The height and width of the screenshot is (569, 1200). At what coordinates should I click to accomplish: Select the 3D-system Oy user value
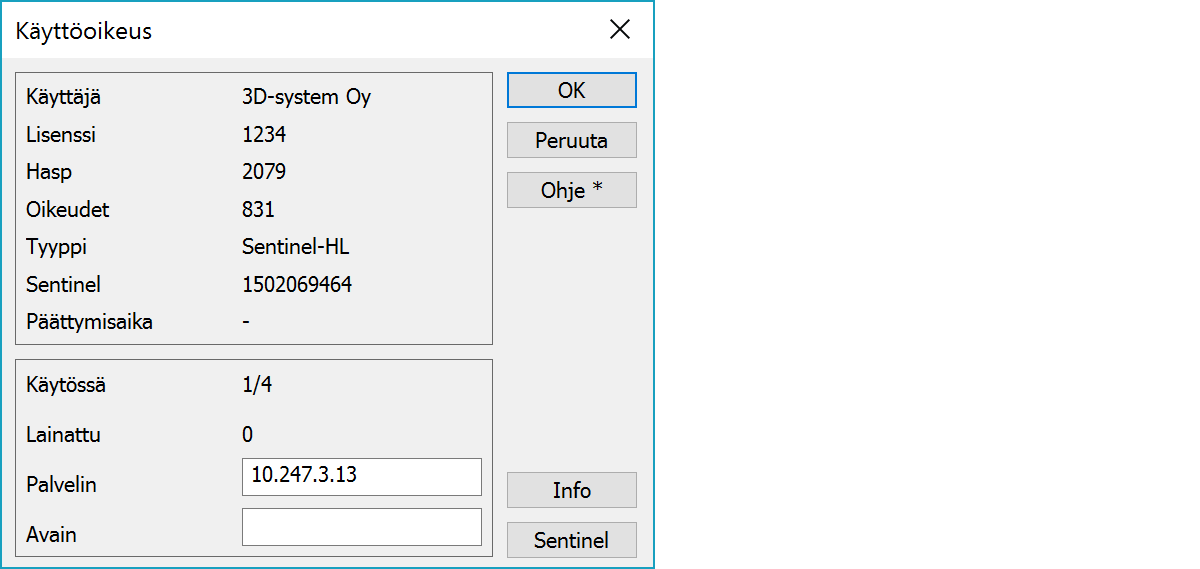[x=307, y=98]
